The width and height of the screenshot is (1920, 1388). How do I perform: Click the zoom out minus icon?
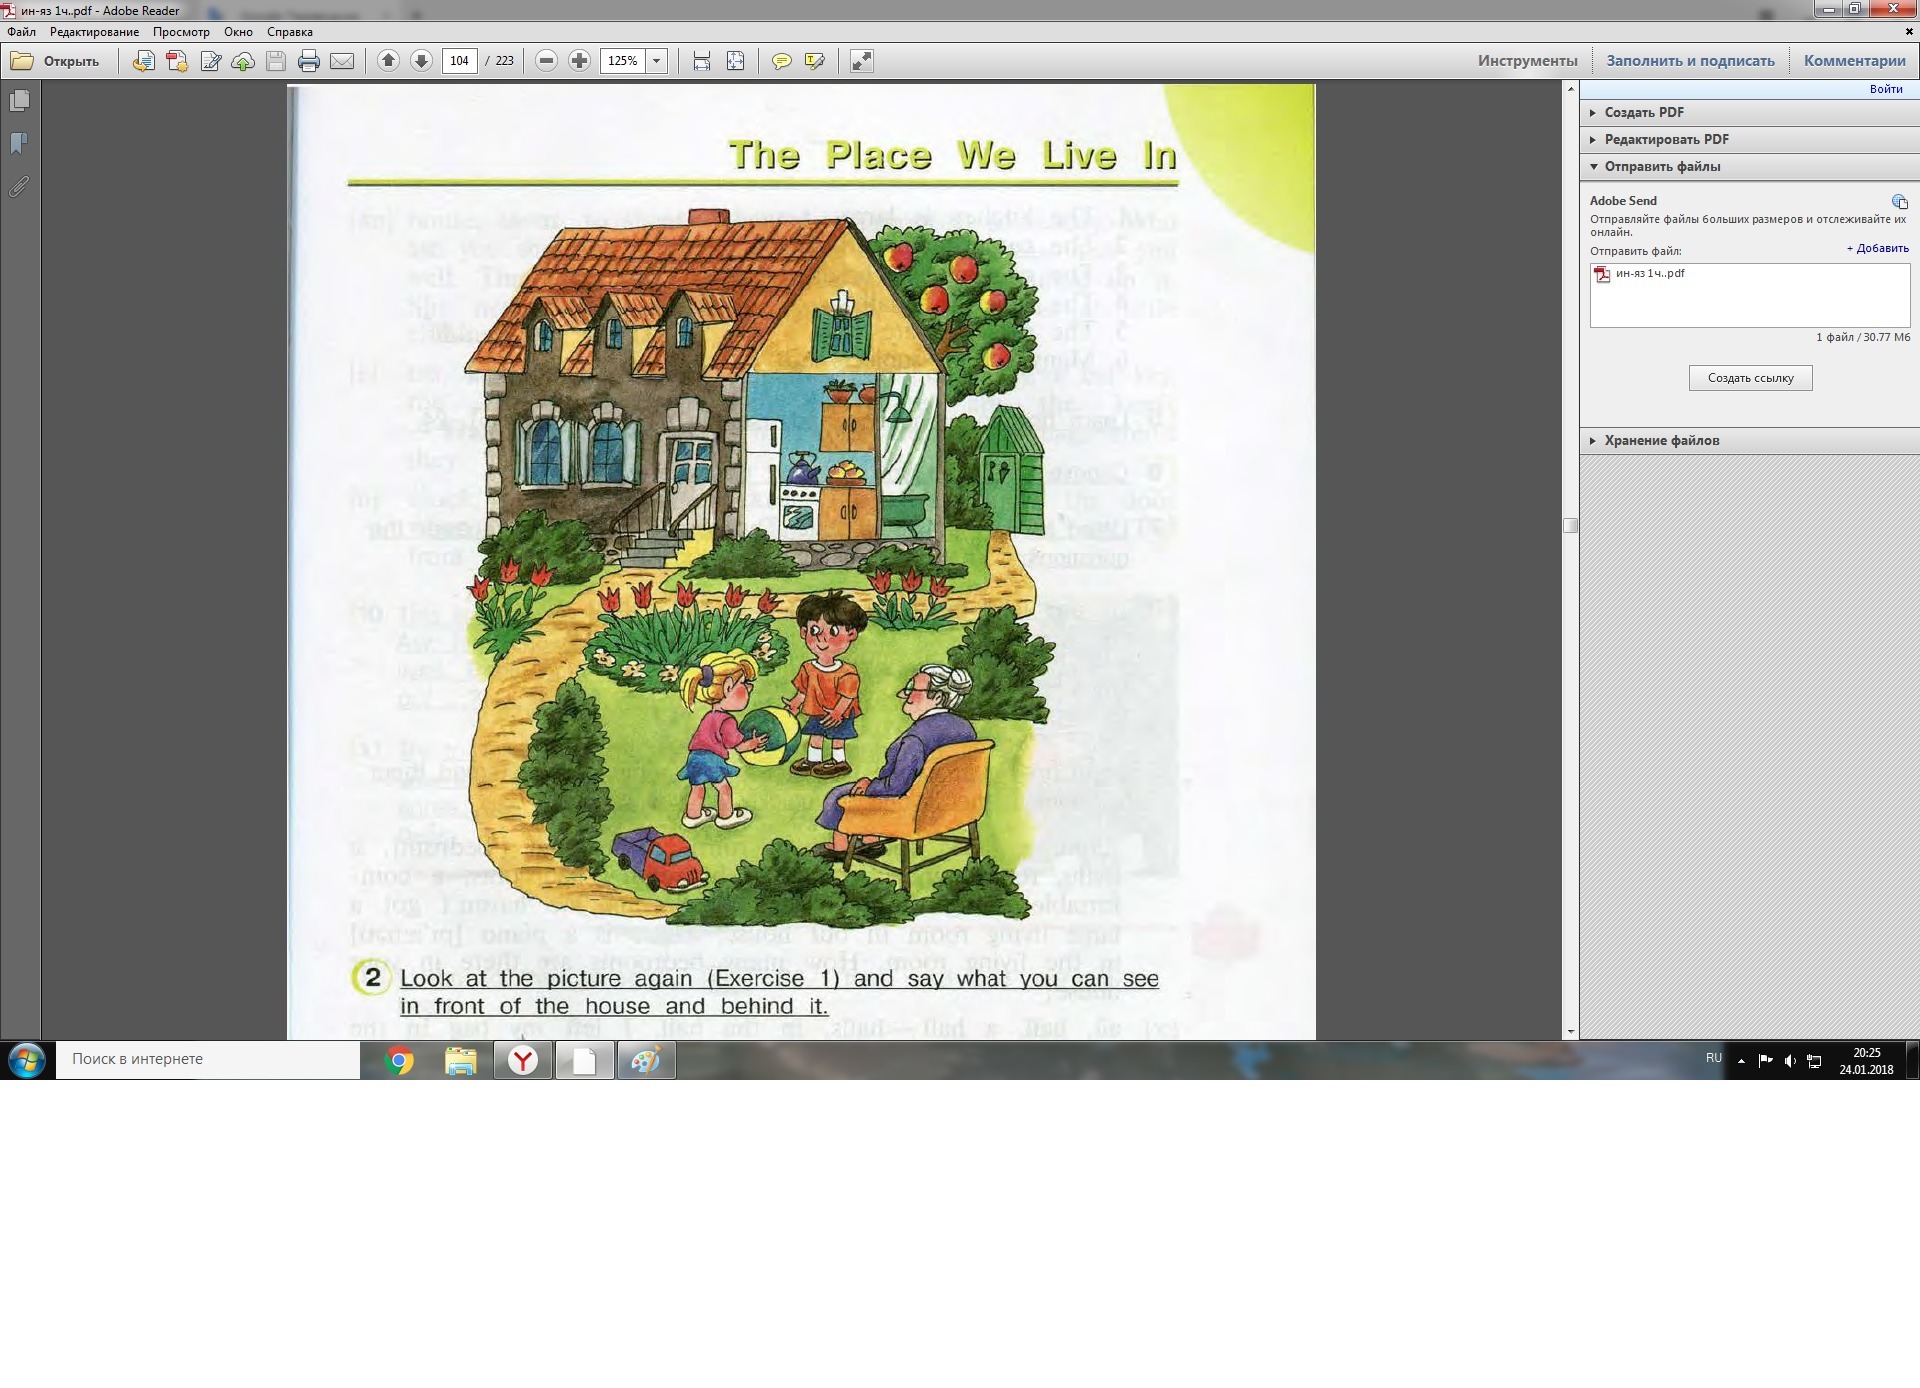tap(546, 61)
